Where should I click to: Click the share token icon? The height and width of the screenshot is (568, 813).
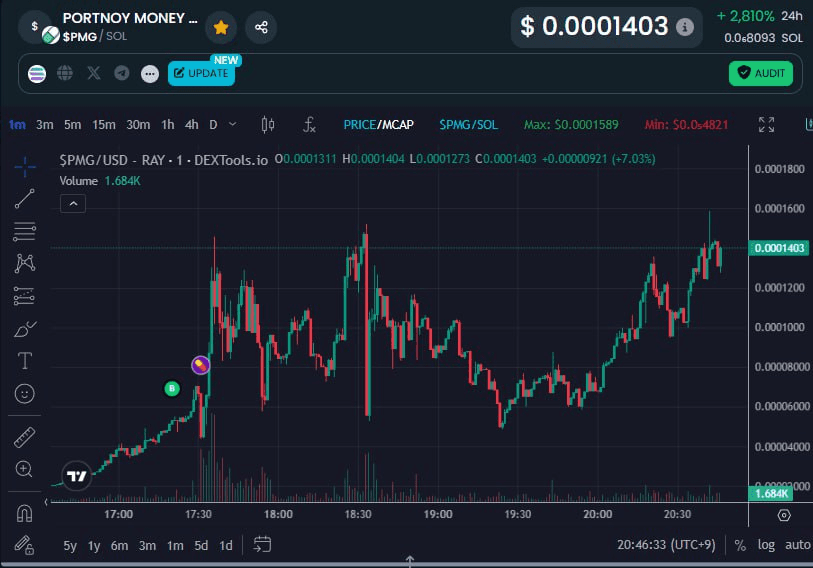(x=261, y=27)
